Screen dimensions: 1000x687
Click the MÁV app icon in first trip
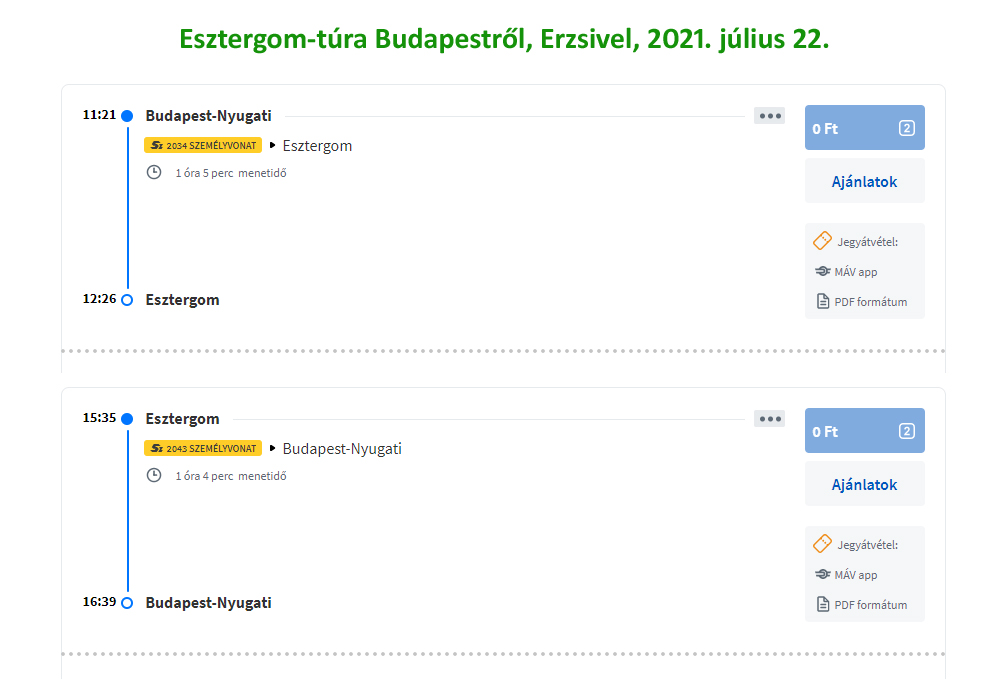click(x=823, y=271)
